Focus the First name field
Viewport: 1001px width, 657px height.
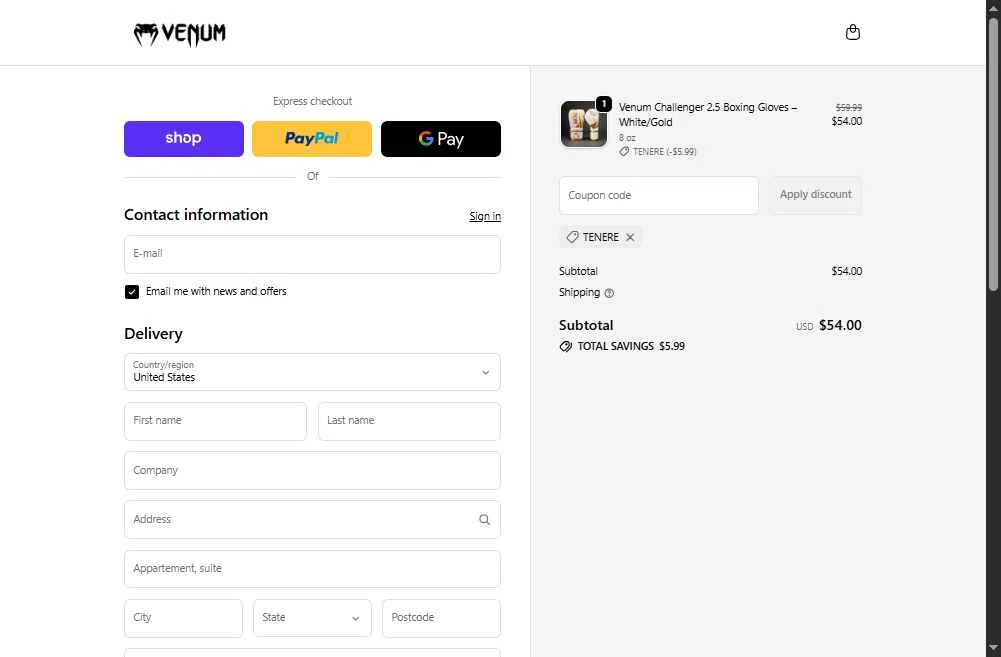pyautogui.click(x=215, y=421)
